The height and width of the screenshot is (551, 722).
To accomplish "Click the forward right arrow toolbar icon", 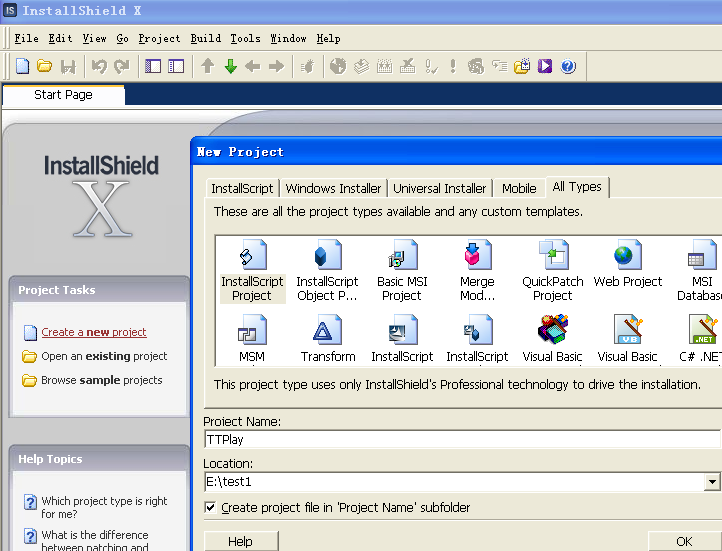I will (x=276, y=66).
